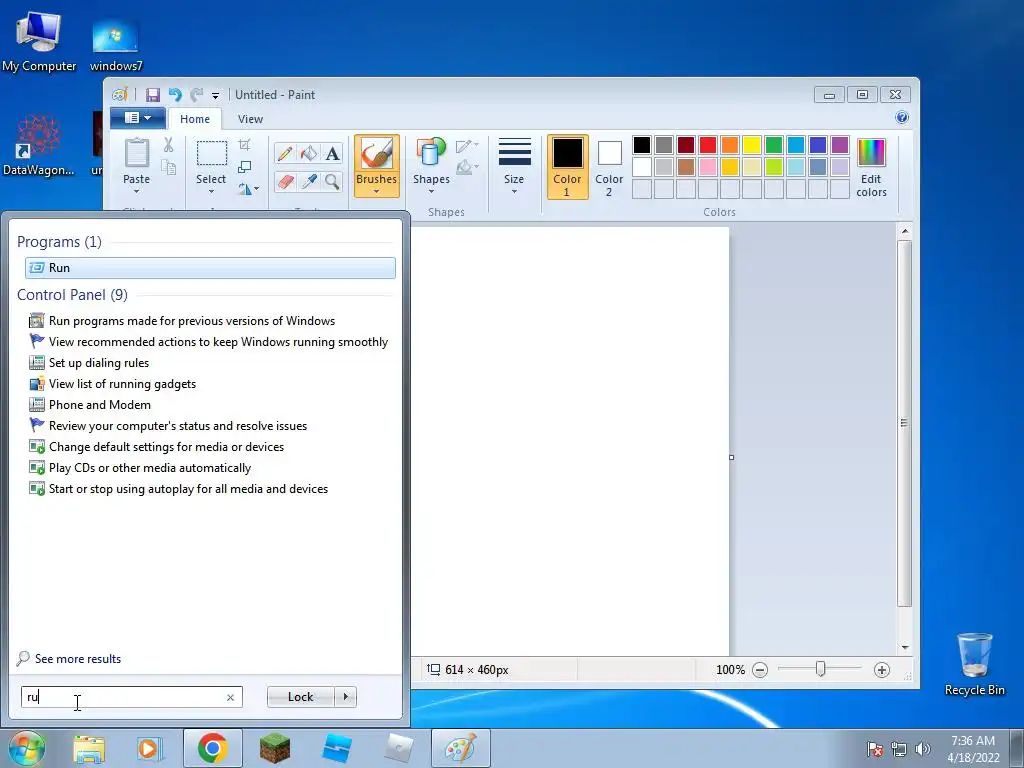Expand the Customize Quick Access Toolbar arrow
The width and height of the screenshot is (1024, 768).
[x=215, y=96]
